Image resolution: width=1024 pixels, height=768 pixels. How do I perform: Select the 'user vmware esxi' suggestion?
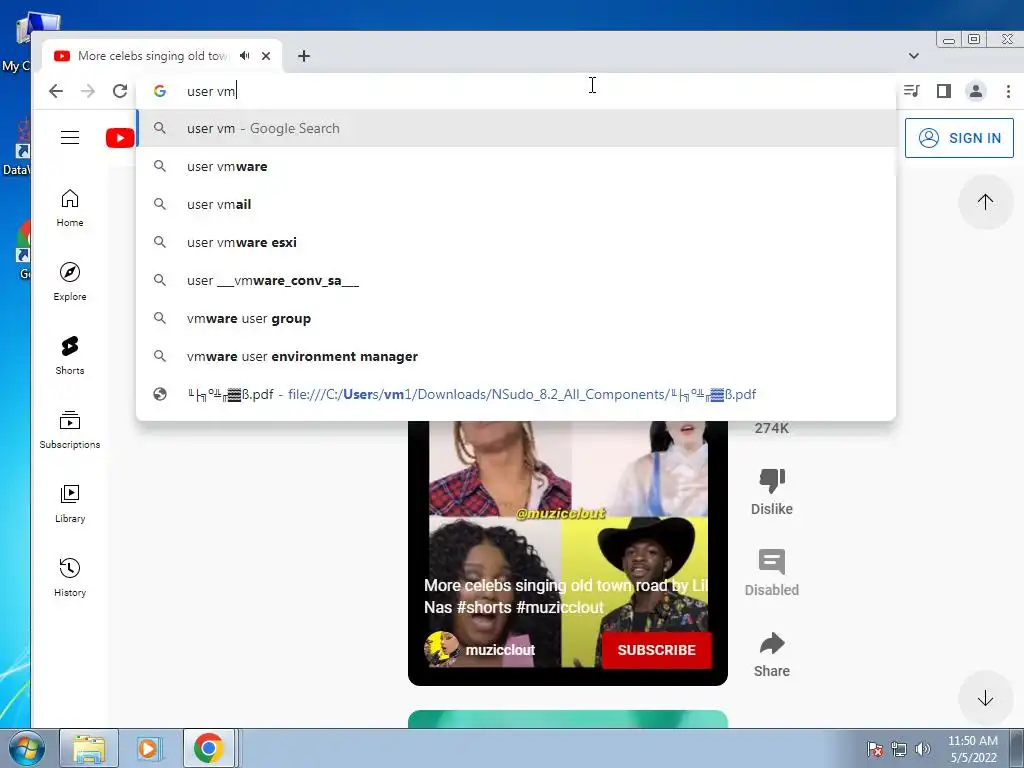pyautogui.click(x=516, y=242)
